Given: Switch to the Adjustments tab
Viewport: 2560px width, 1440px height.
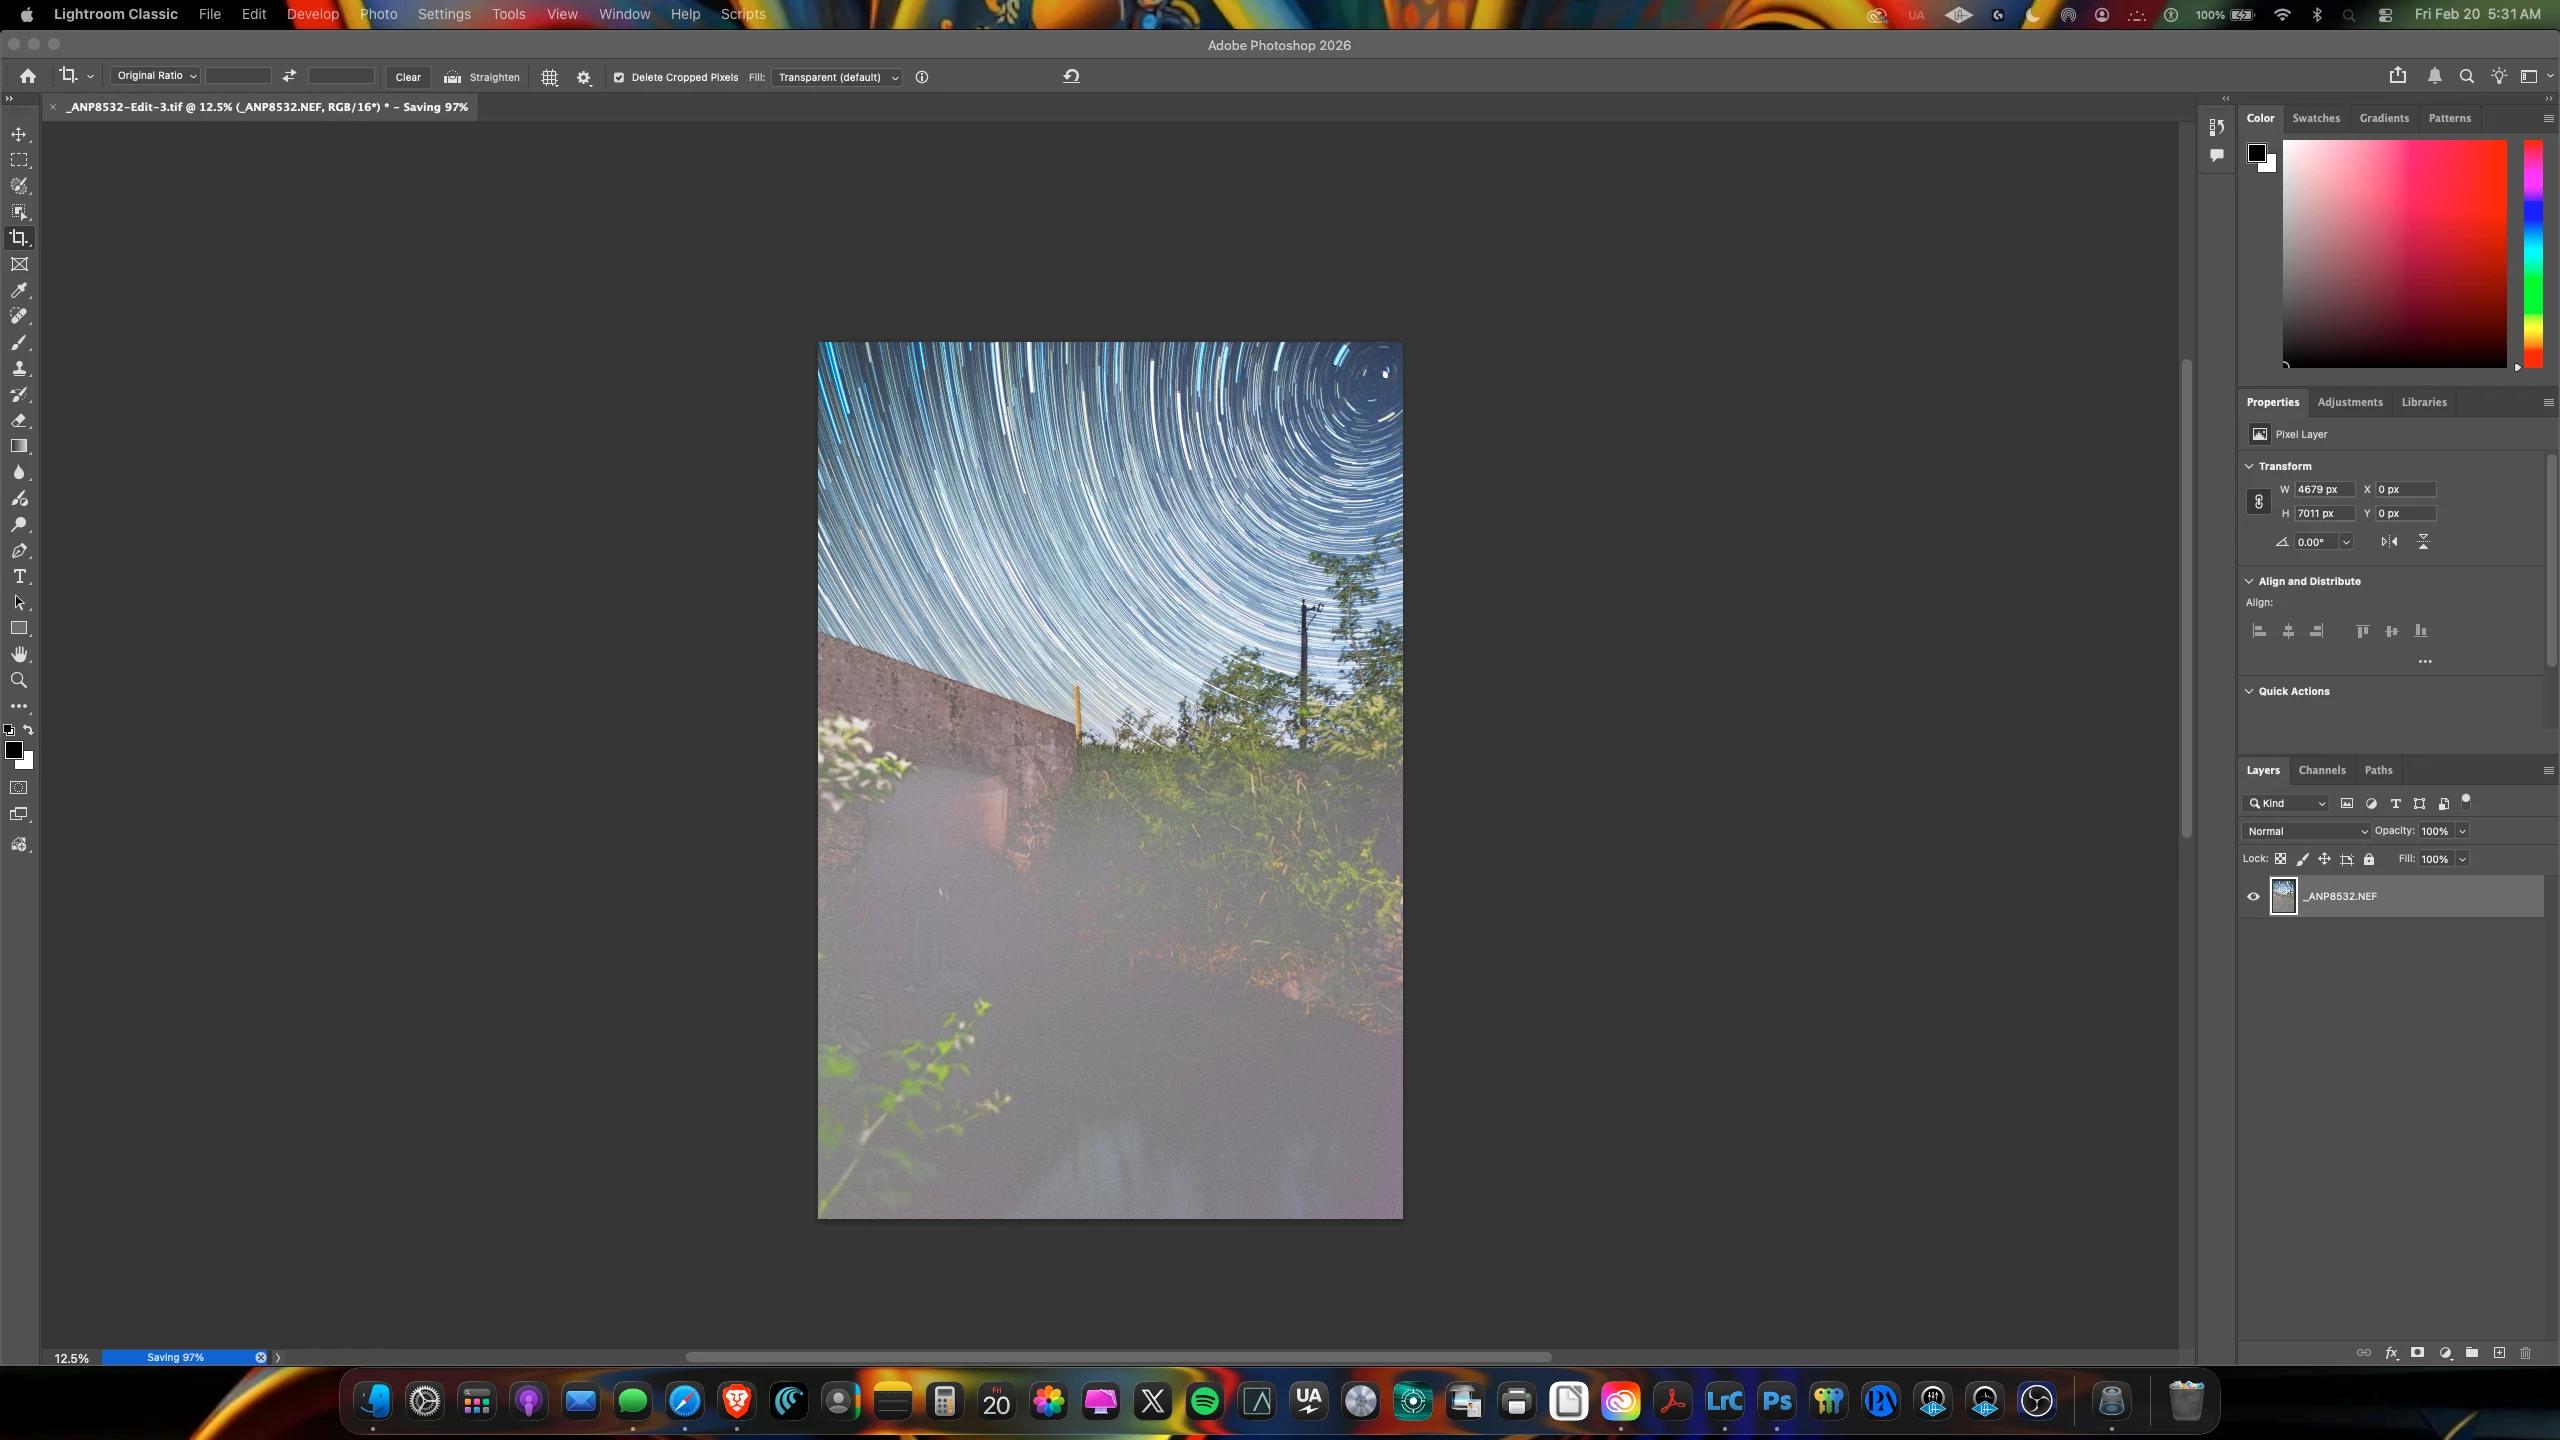Looking at the screenshot, I should pos(2349,402).
